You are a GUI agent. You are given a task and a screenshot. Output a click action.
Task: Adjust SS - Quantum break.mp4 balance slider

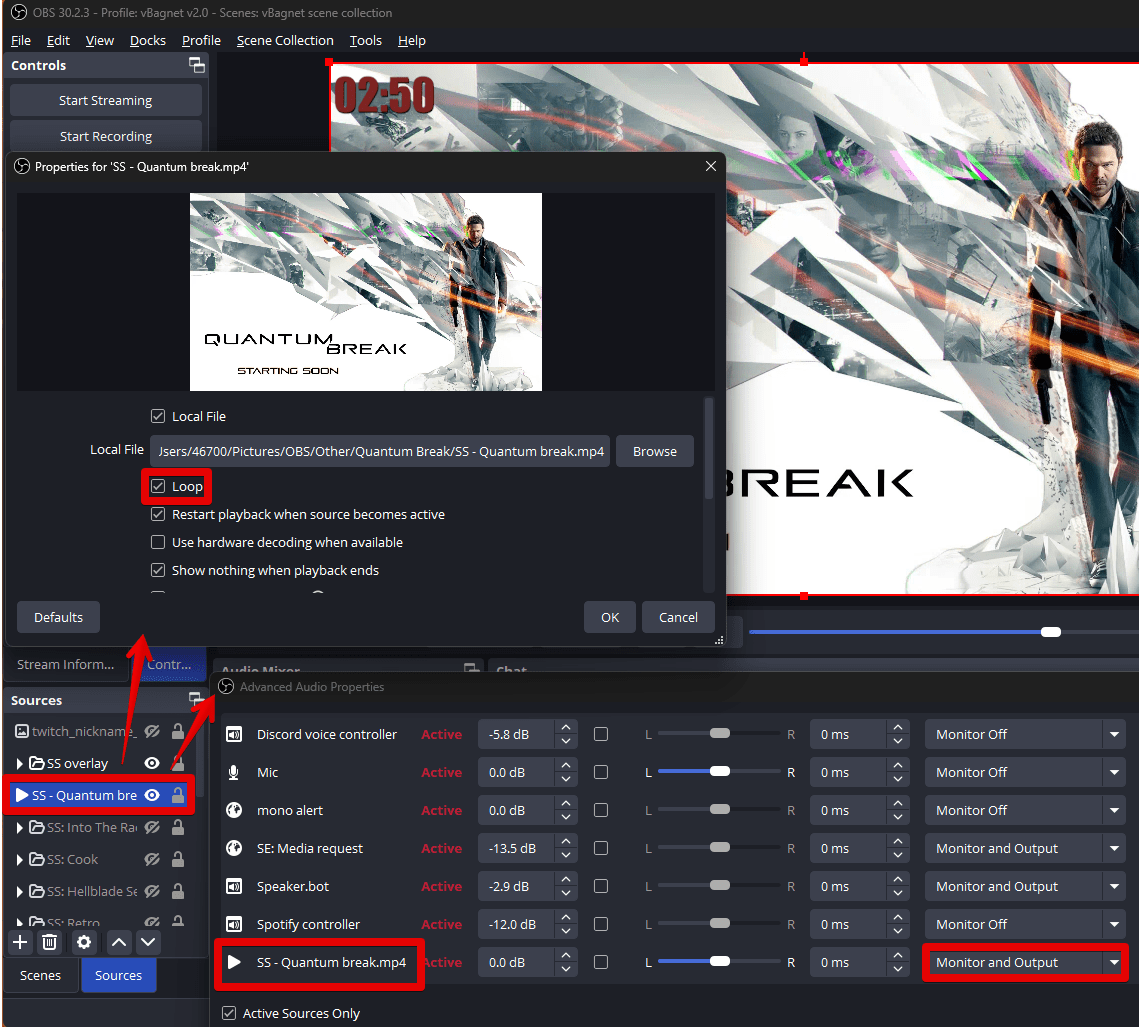coord(719,961)
